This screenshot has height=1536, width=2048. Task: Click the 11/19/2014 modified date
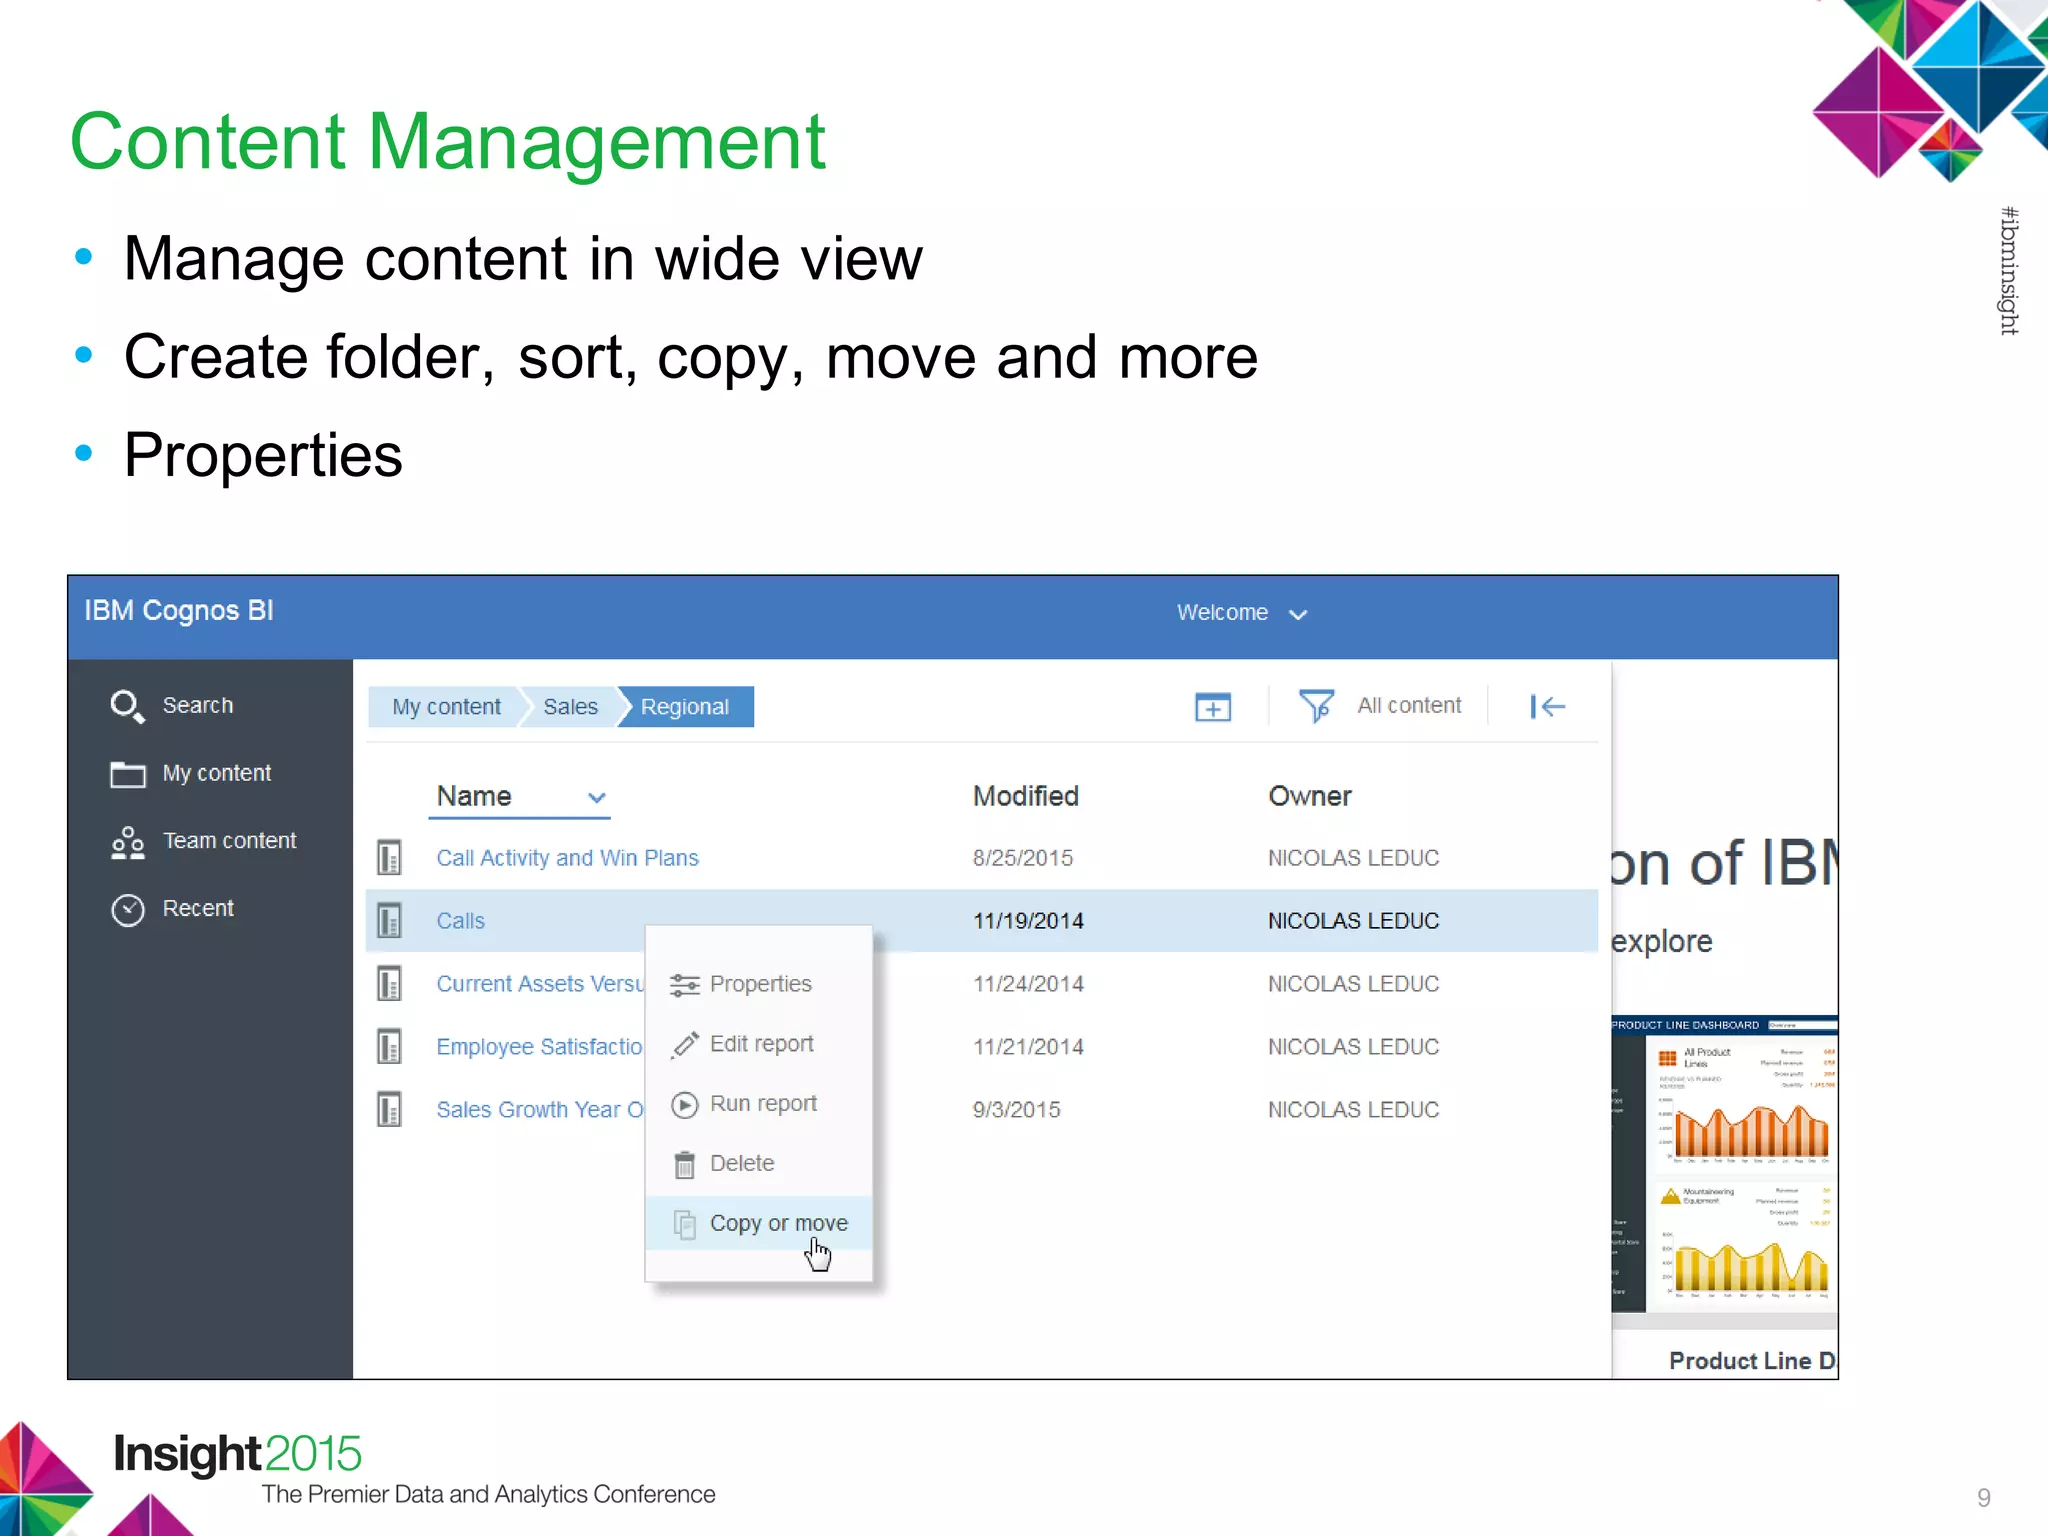click(1028, 921)
